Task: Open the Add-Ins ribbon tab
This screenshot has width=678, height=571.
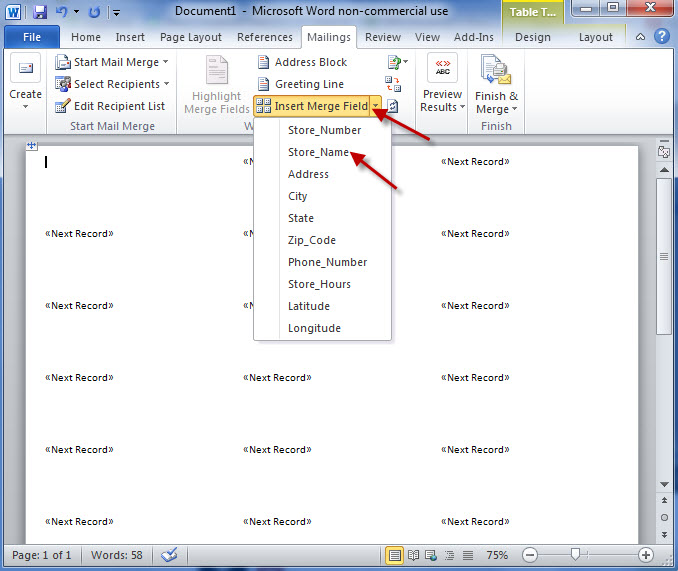Action: 473,38
